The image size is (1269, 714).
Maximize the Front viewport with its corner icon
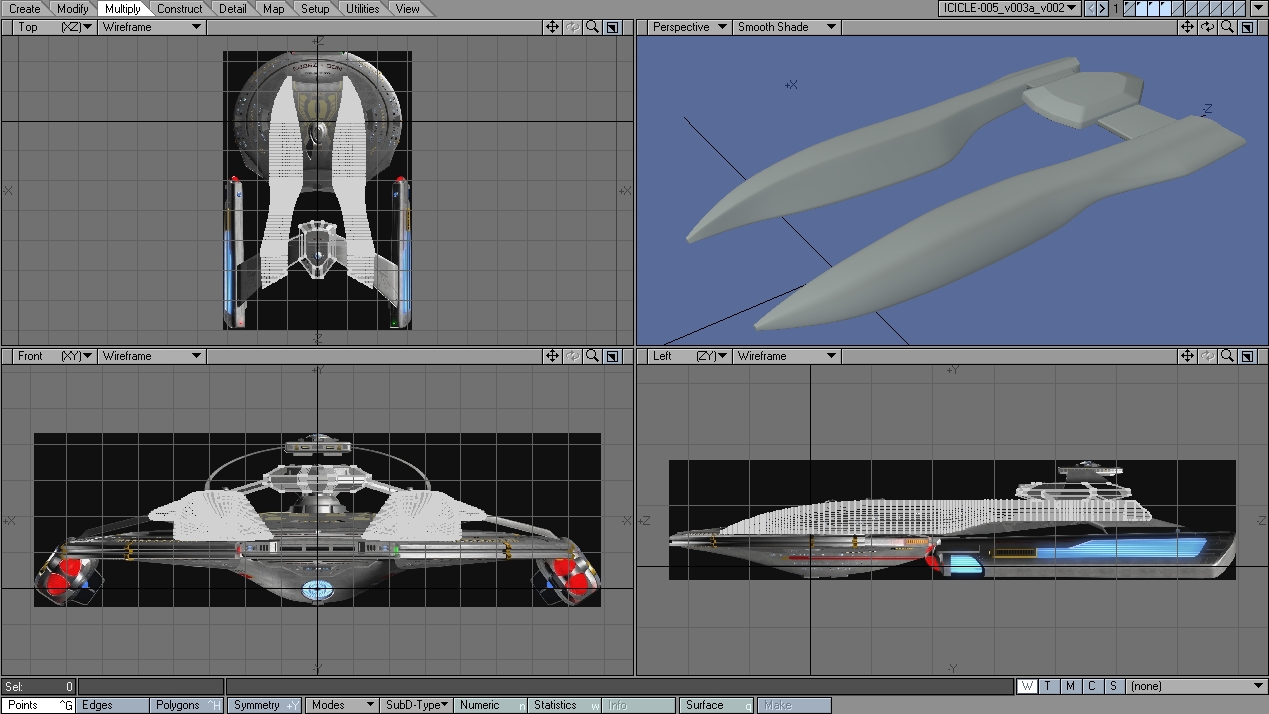point(613,356)
